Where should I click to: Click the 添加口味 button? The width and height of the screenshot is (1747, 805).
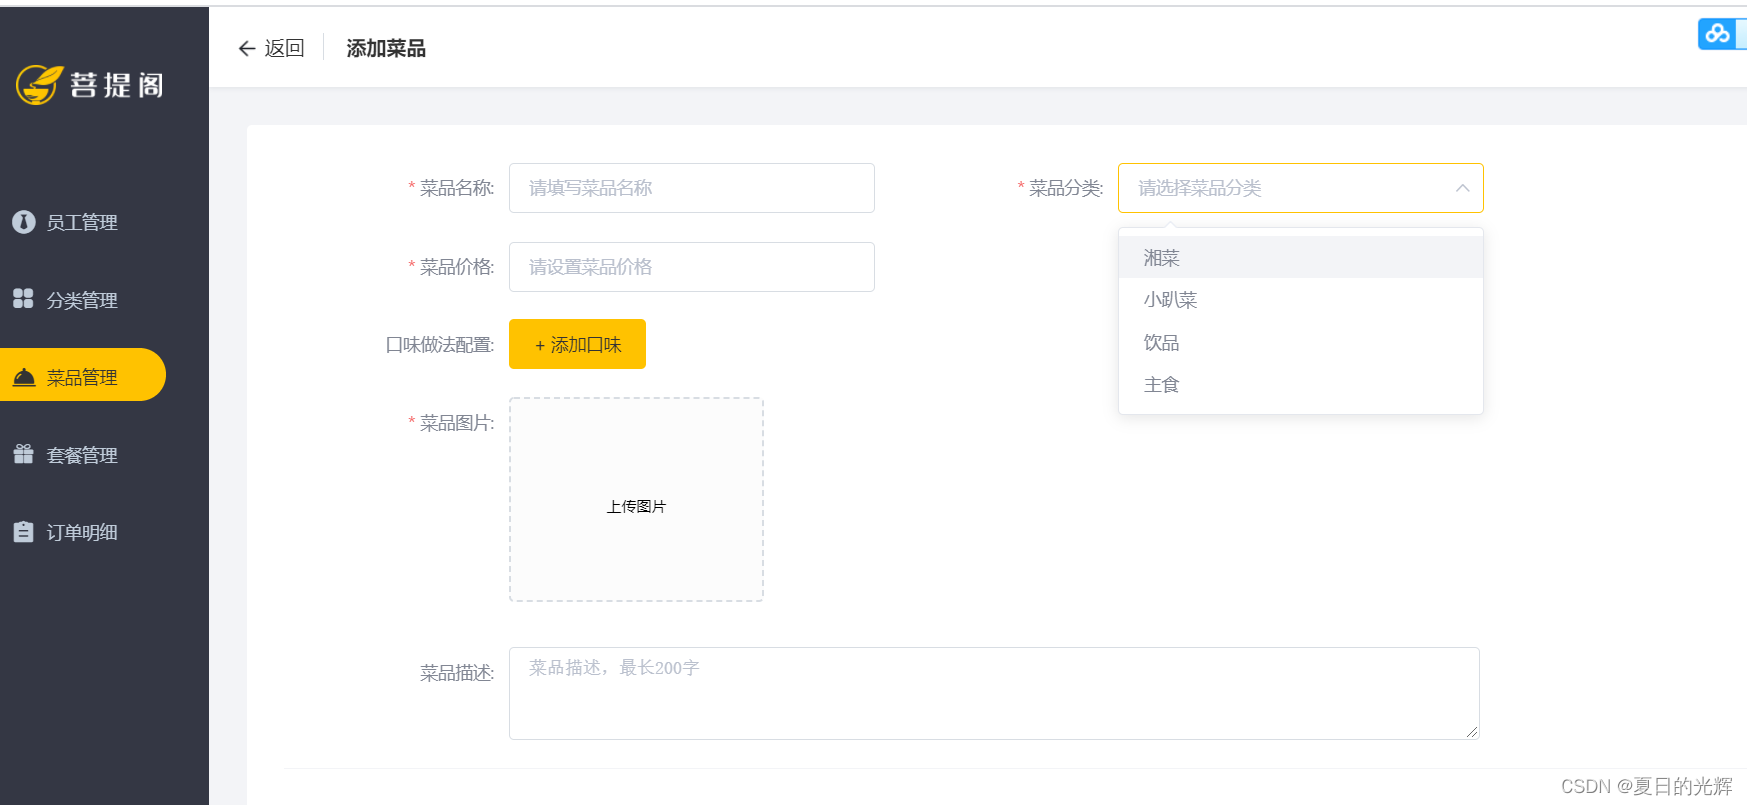click(x=577, y=344)
